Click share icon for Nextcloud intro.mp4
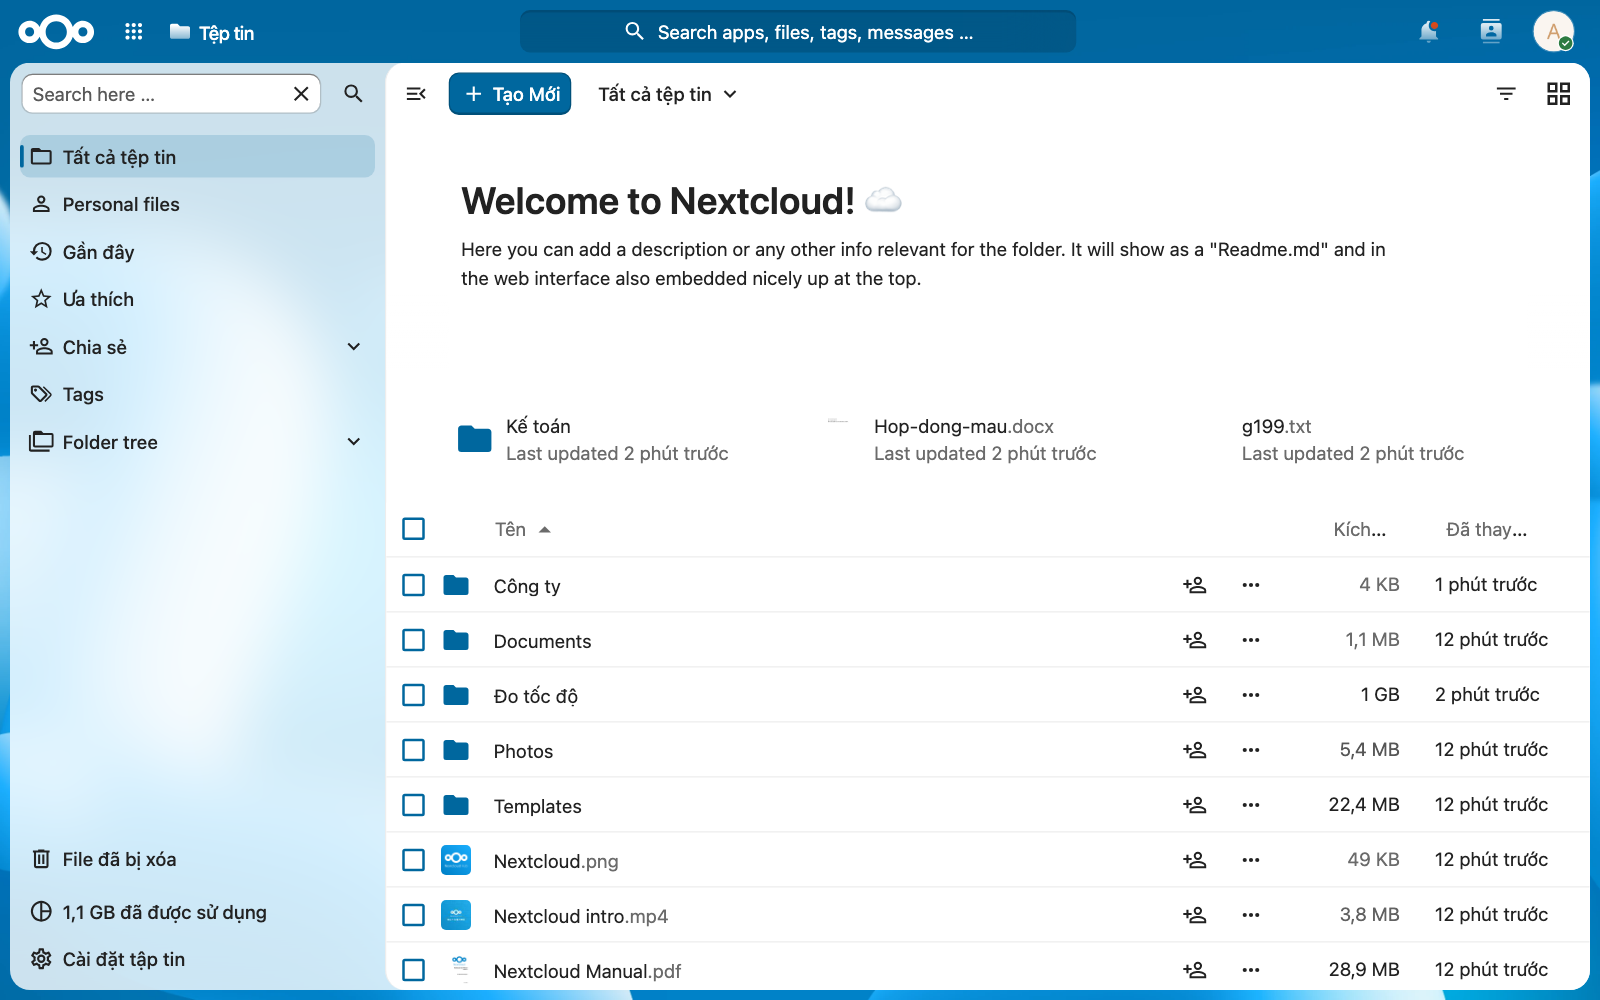The width and height of the screenshot is (1600, 1000). click(1195, 915)
